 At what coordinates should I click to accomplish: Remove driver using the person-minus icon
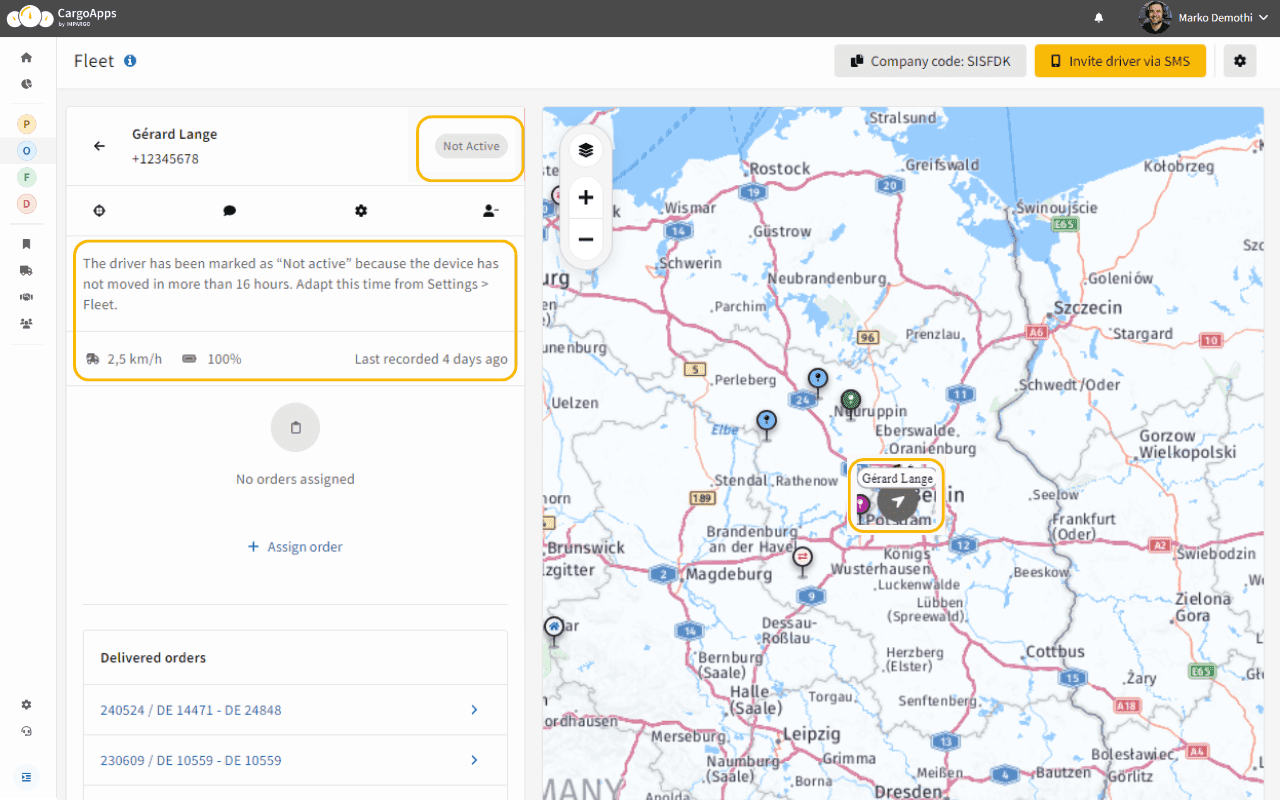coord(490,211)
